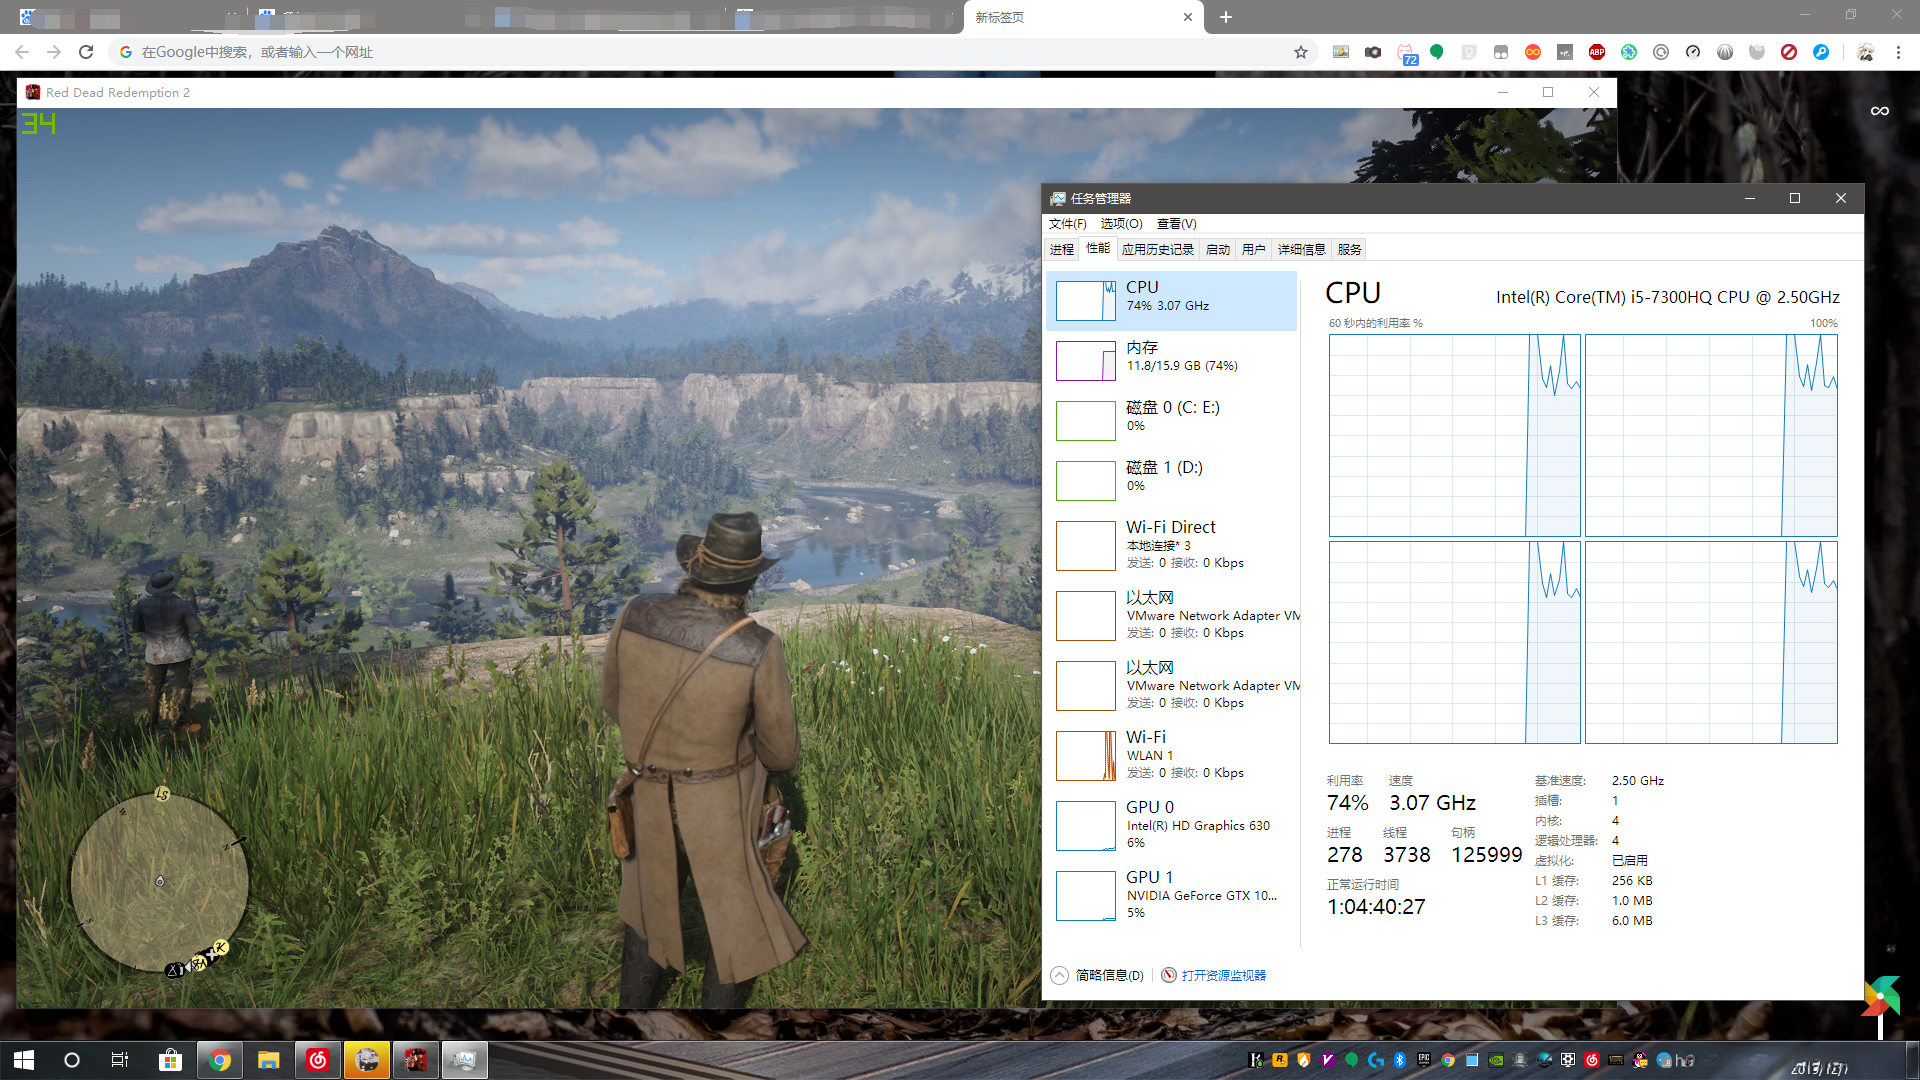Switch to the Processes (进程) tab

(x=1062, y=250)
